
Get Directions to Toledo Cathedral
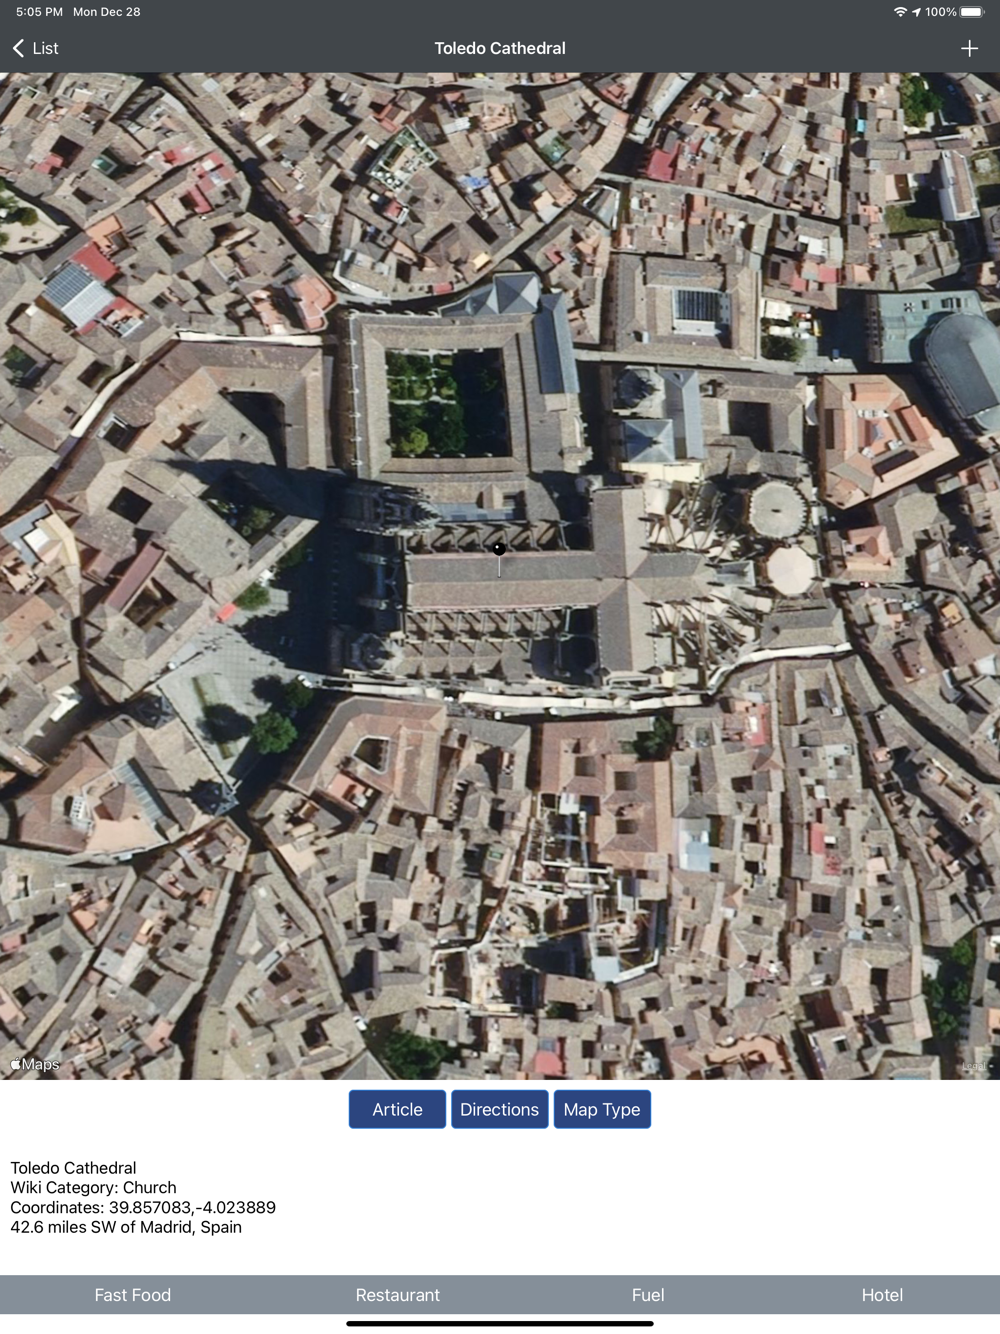click(499, 1109)
